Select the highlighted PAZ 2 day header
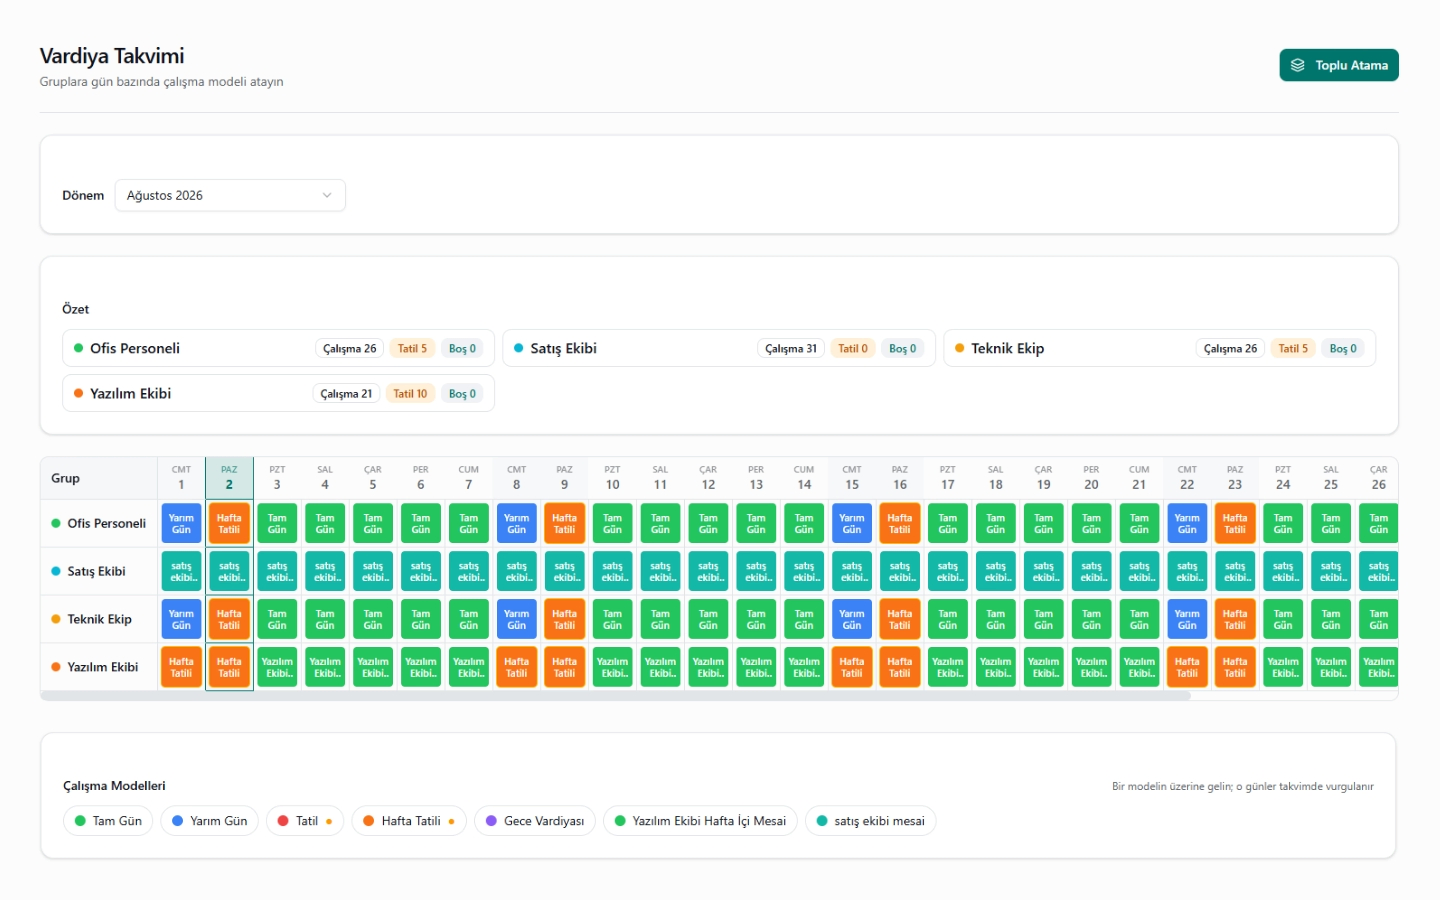This screenshot has width=1440, height=900. coord(229,478)
